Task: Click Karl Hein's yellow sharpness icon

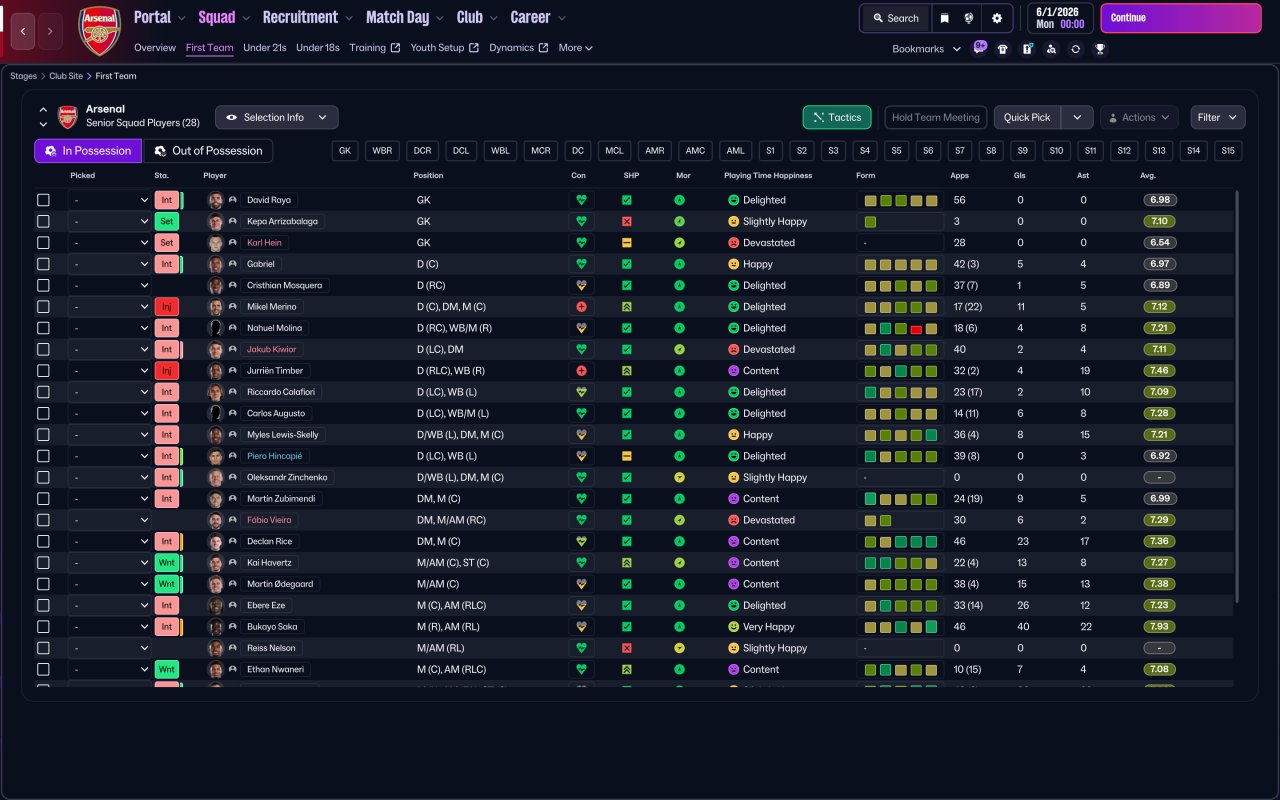Action: (x=627, y=243)
